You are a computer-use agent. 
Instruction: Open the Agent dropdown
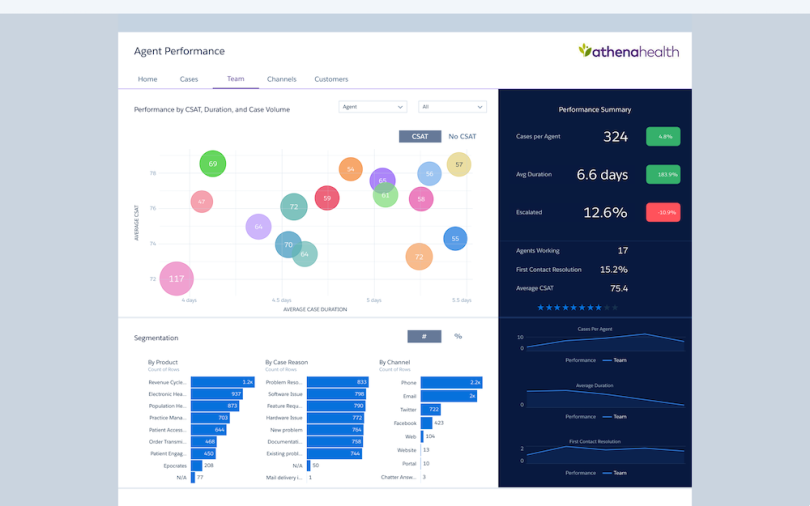[372, 107]
